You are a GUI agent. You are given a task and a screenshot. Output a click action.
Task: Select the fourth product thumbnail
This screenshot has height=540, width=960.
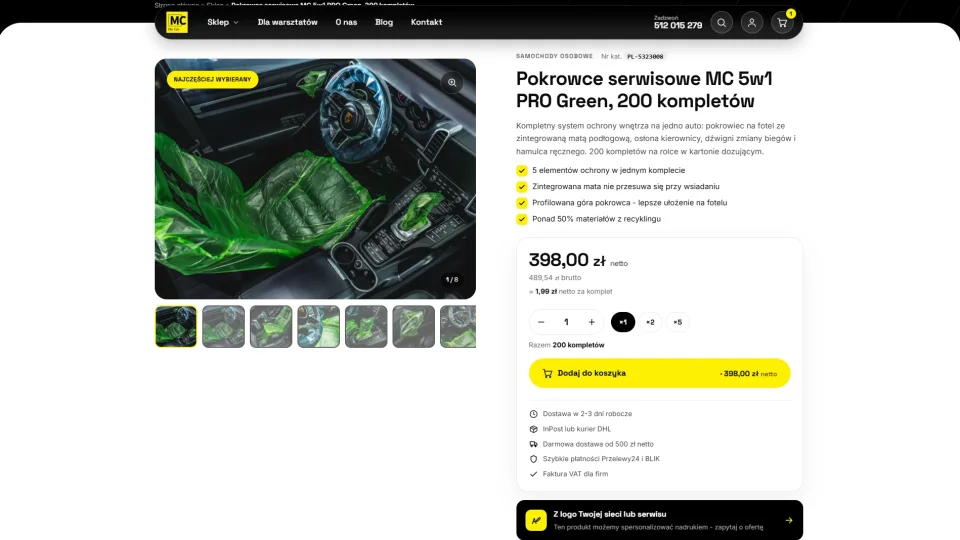tap(318, 326)
